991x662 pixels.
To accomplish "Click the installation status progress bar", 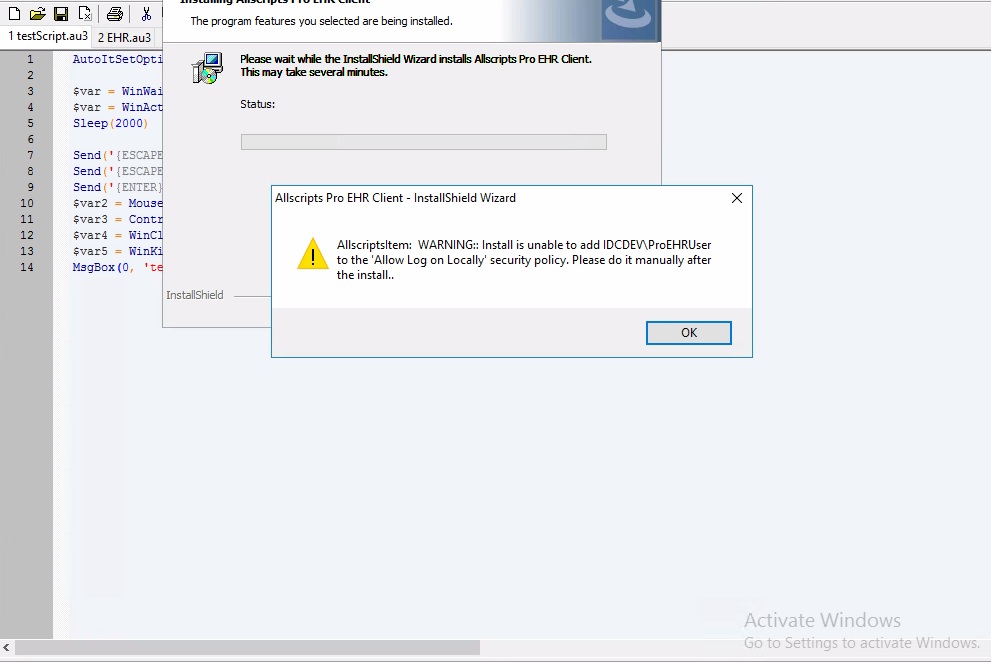I will pyautogui.click(x=423, y=142).
